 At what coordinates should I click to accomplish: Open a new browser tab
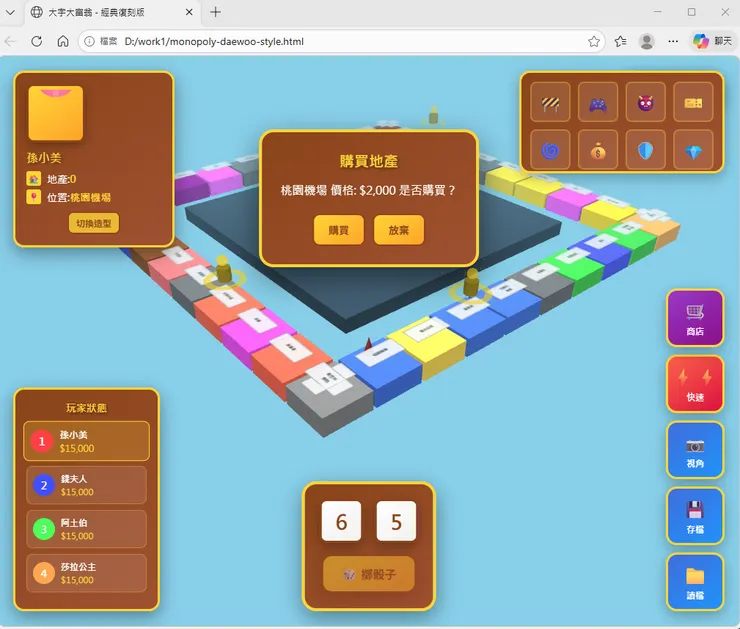coord(215,12)
